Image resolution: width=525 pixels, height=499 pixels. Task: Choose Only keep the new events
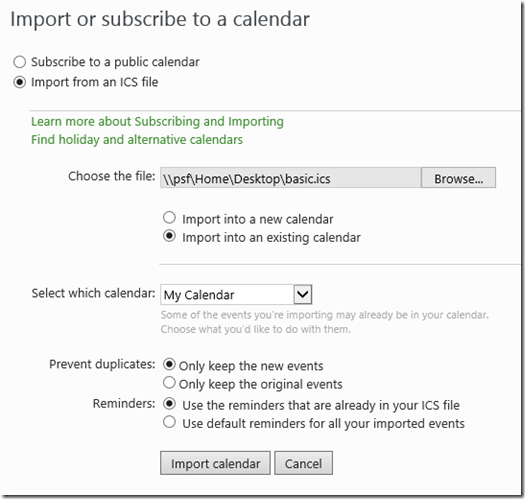pos(169,364)
